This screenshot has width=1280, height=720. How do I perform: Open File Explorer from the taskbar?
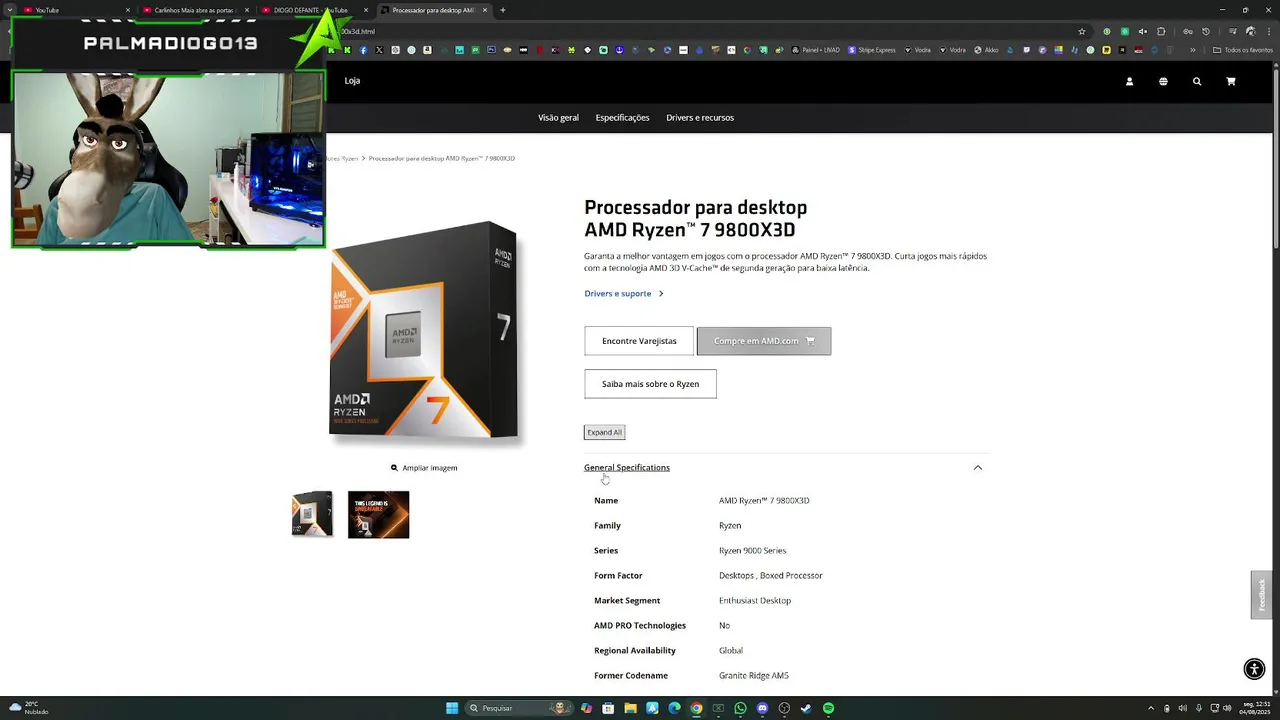coord(630,708)
